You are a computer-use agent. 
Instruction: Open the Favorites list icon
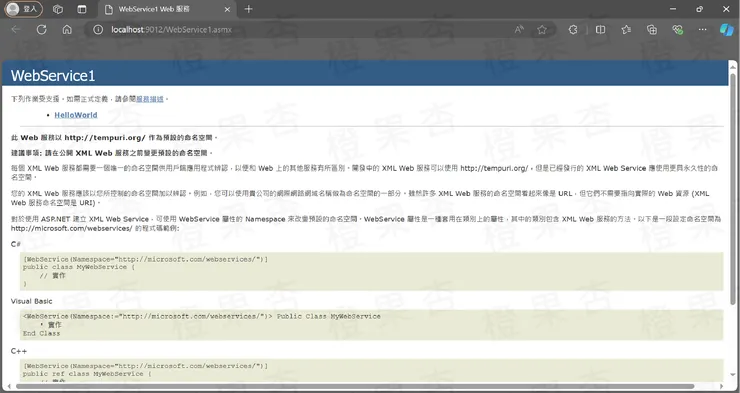(626, 30)
